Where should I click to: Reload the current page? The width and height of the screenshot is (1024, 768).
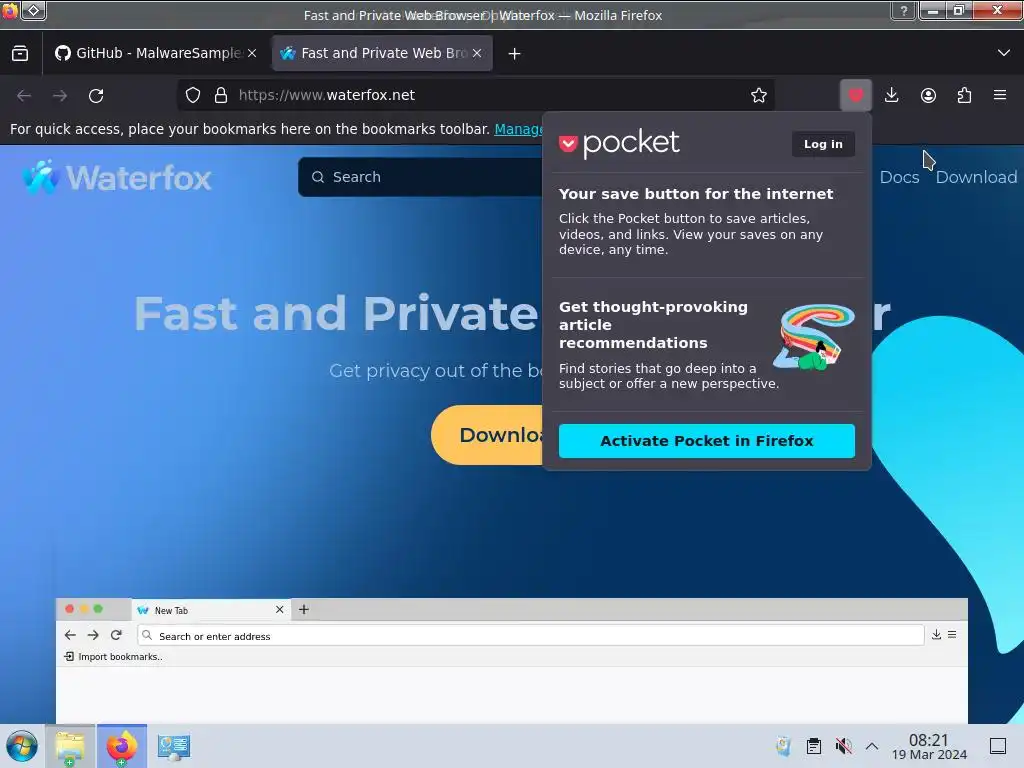[x=96, y=95]
